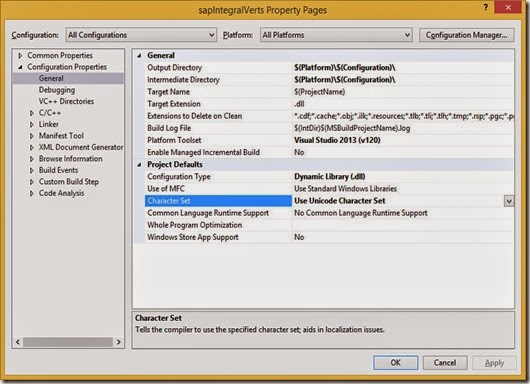Select the Character Set property
The image size is (530, 384).
tap(218, 201)
